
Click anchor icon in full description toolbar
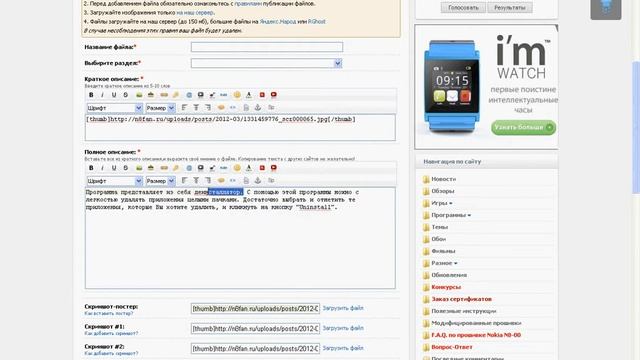(258, 180)
